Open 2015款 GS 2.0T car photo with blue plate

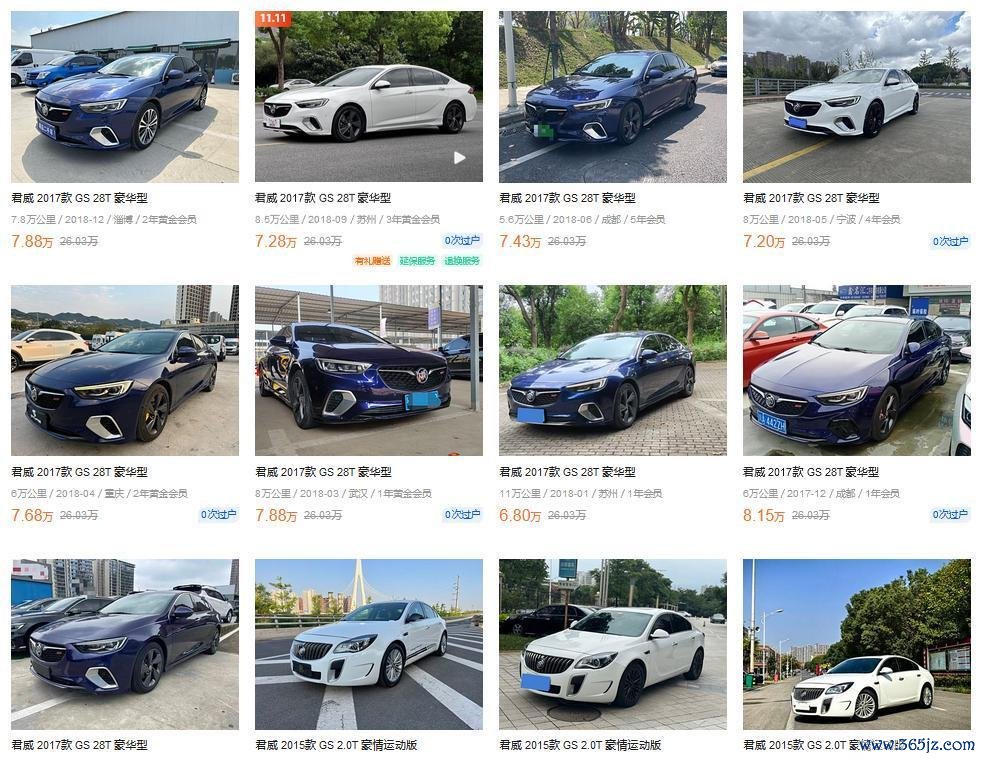[x=612, y=644]
